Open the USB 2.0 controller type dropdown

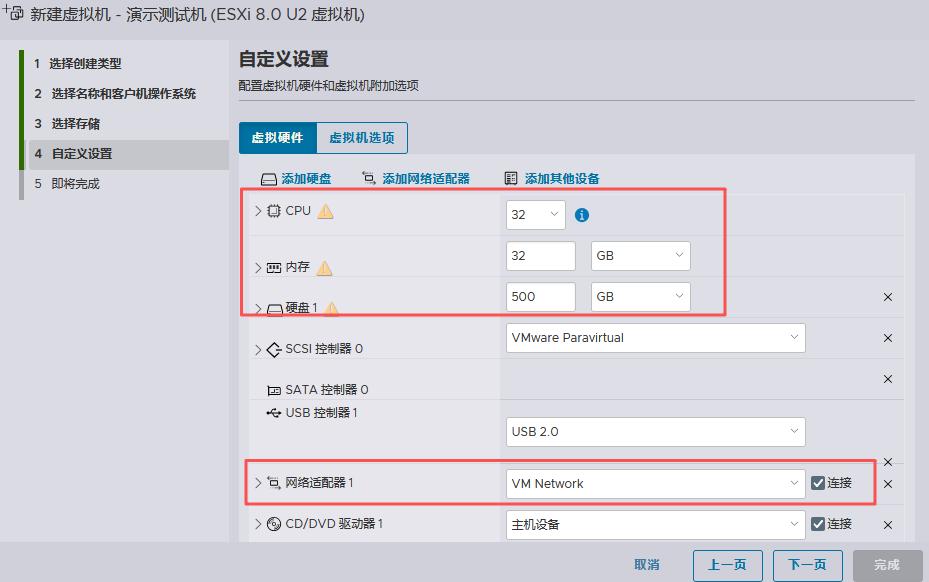655,432
